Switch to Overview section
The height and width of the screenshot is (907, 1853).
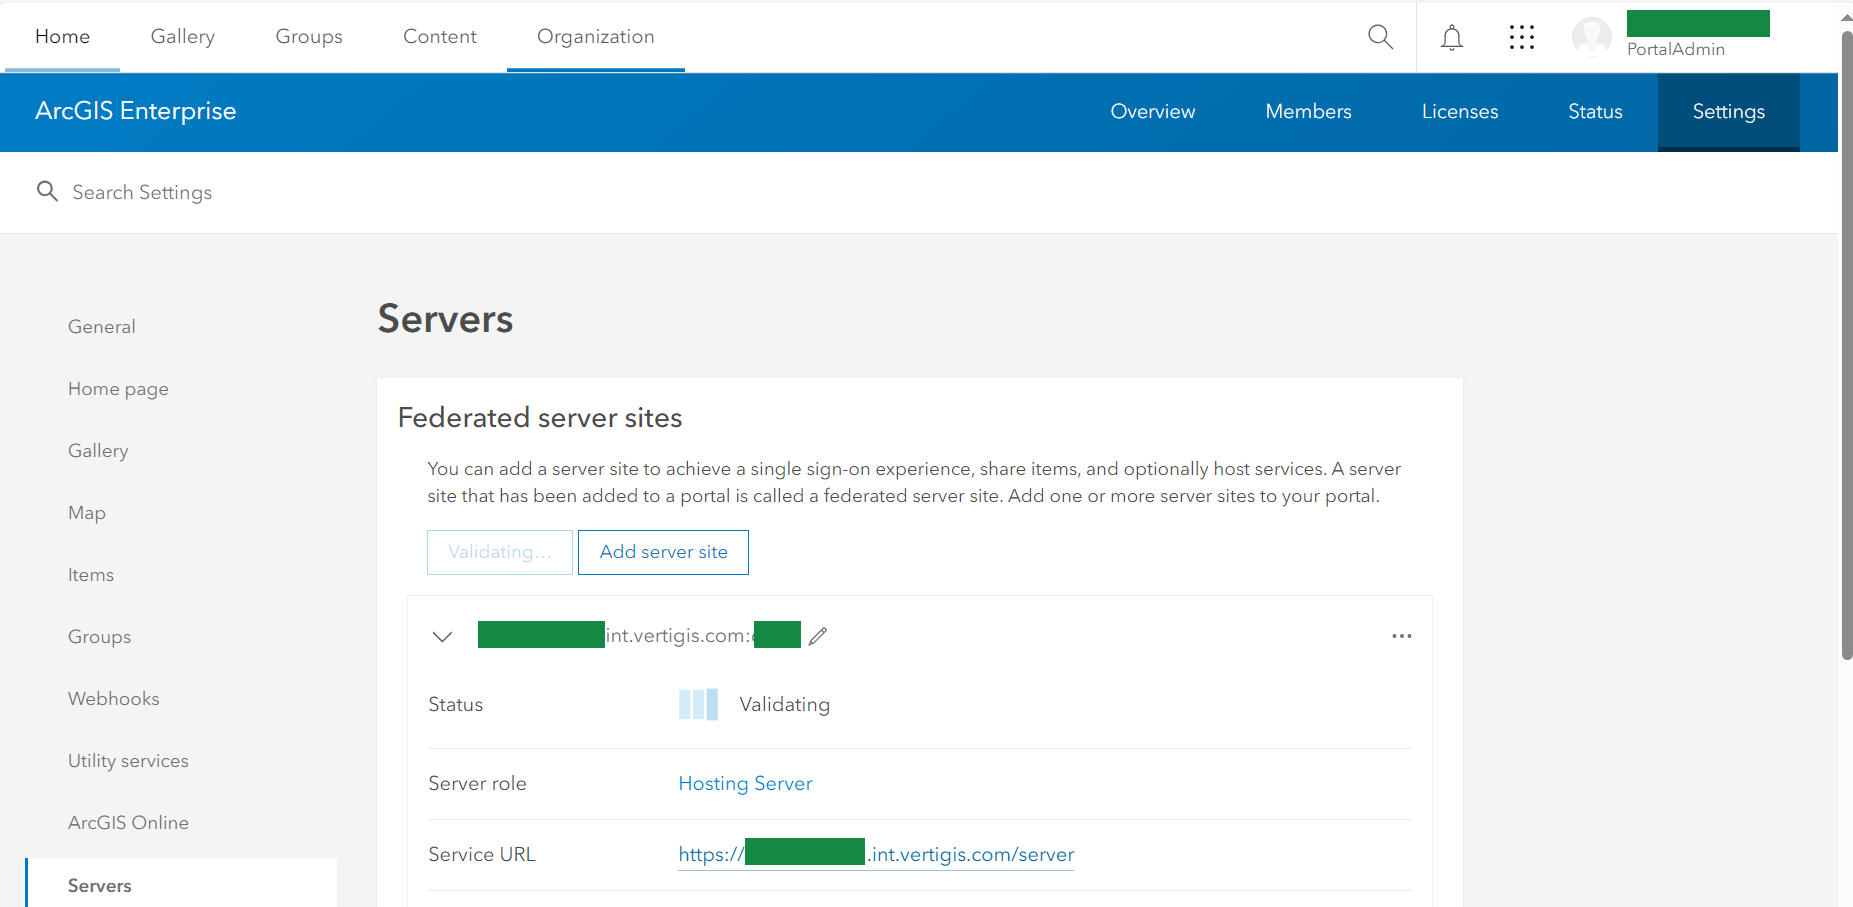coord(1152,111)
